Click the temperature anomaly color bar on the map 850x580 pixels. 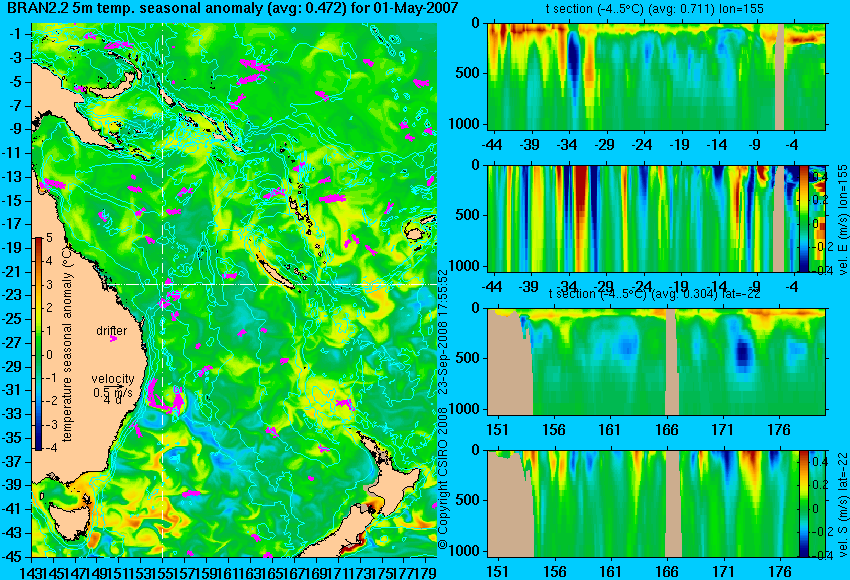[38, 344]
